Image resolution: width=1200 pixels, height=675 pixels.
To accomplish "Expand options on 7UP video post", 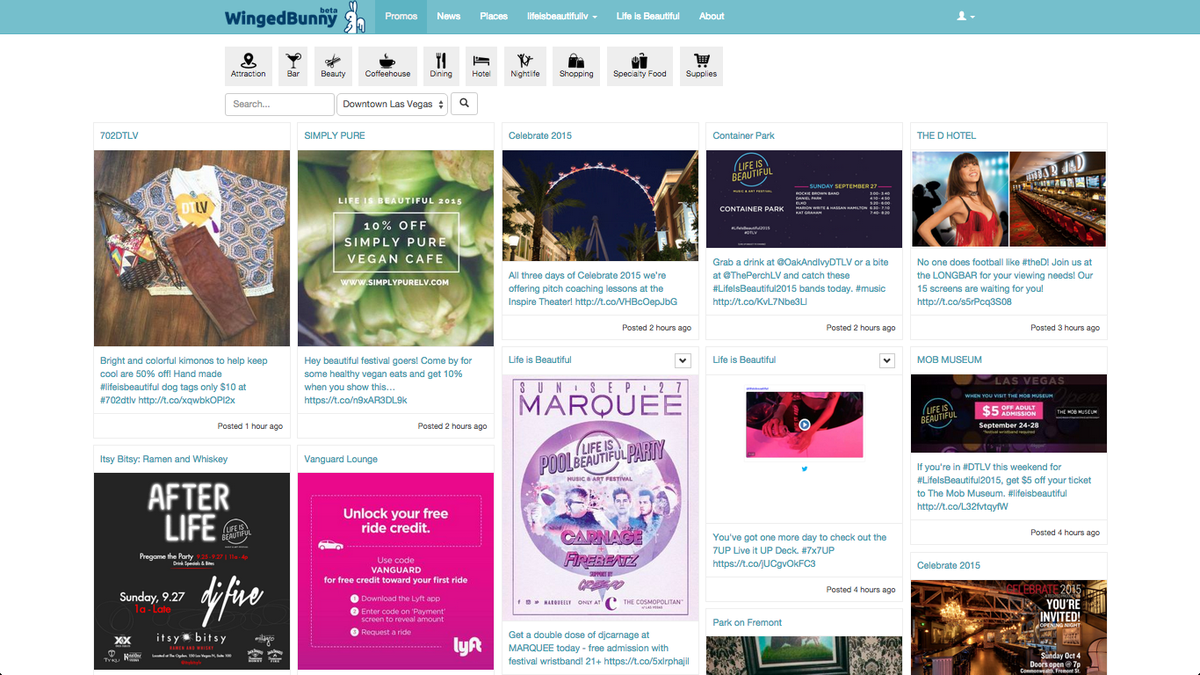I will pyautogui.click(x=886, y=360).
